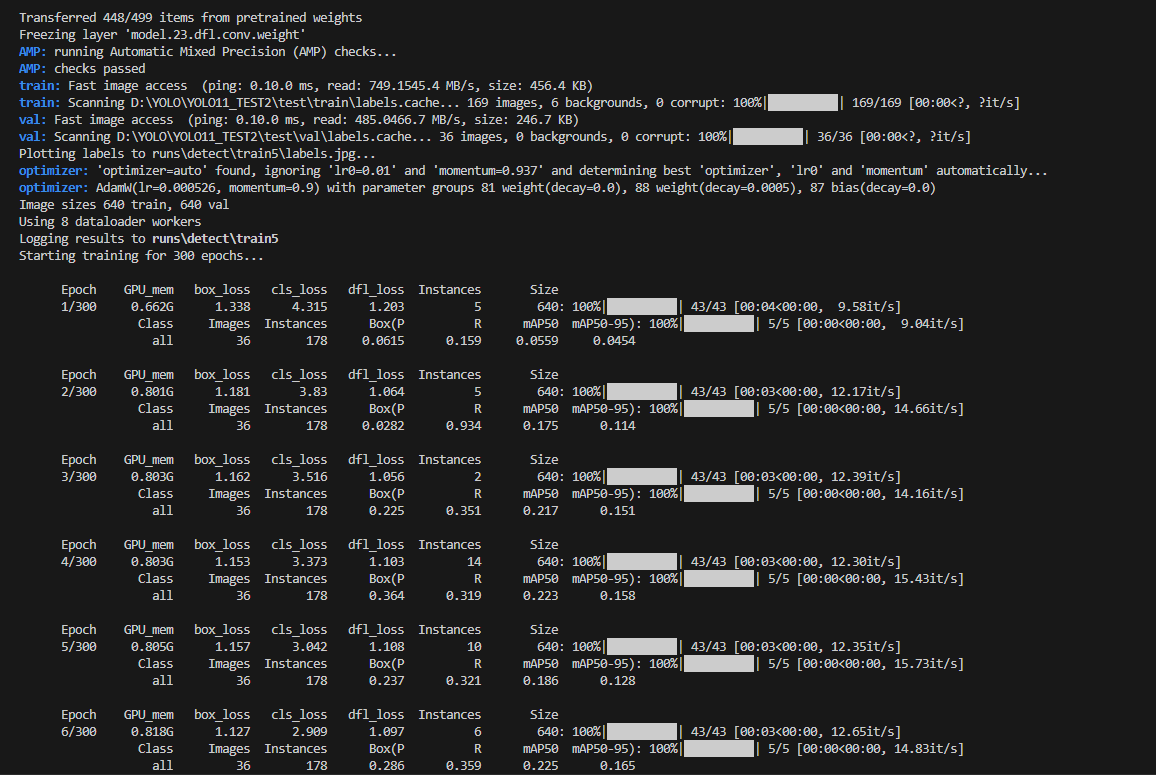The height and width of the screenshot is (775, 1156).
Task: Click the 'Using 8 dataloader workers' line
Action: [110, 222]
